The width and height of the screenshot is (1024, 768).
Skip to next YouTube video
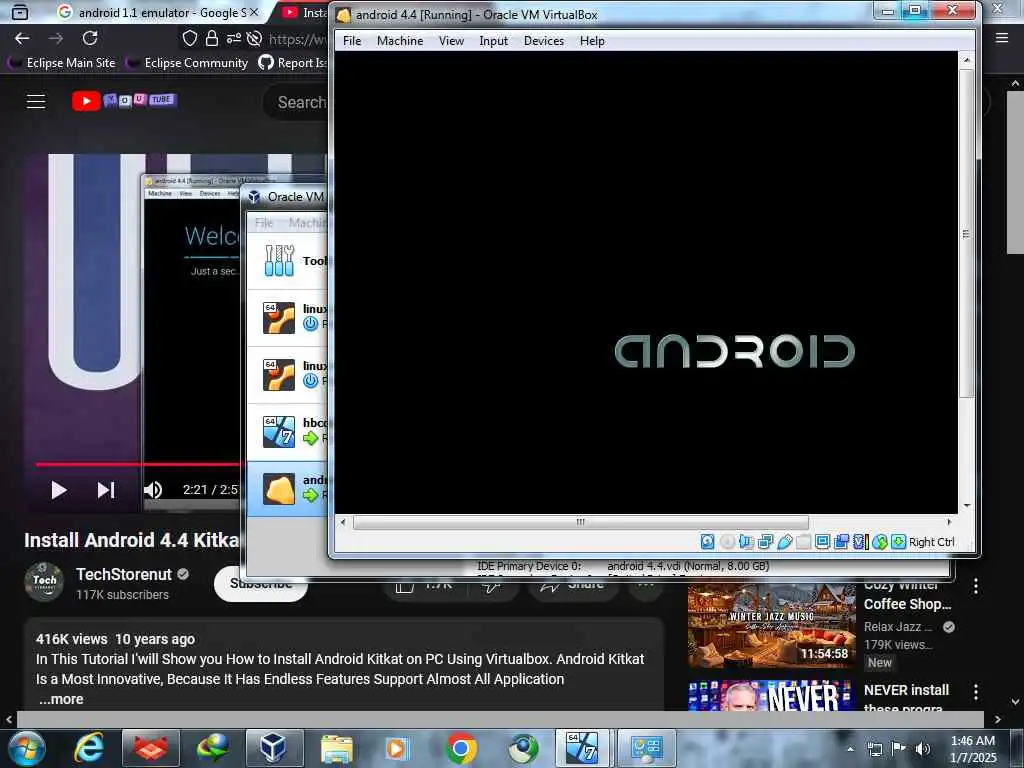point(106,490)
